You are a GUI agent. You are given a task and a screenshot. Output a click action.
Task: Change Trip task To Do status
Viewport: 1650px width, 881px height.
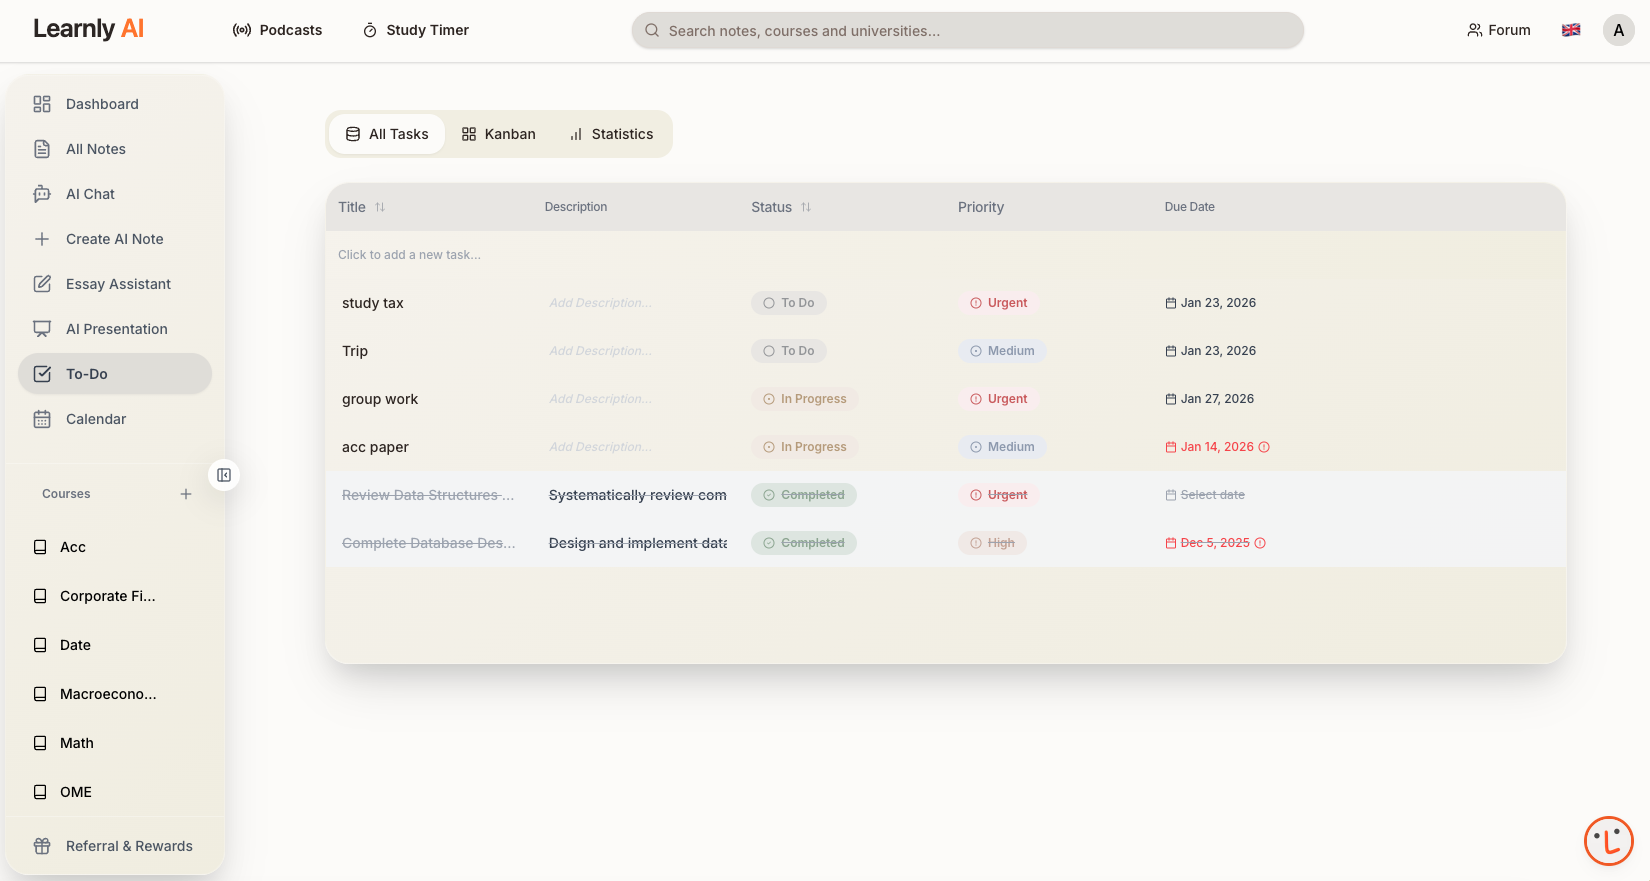[x=789, y=351]
